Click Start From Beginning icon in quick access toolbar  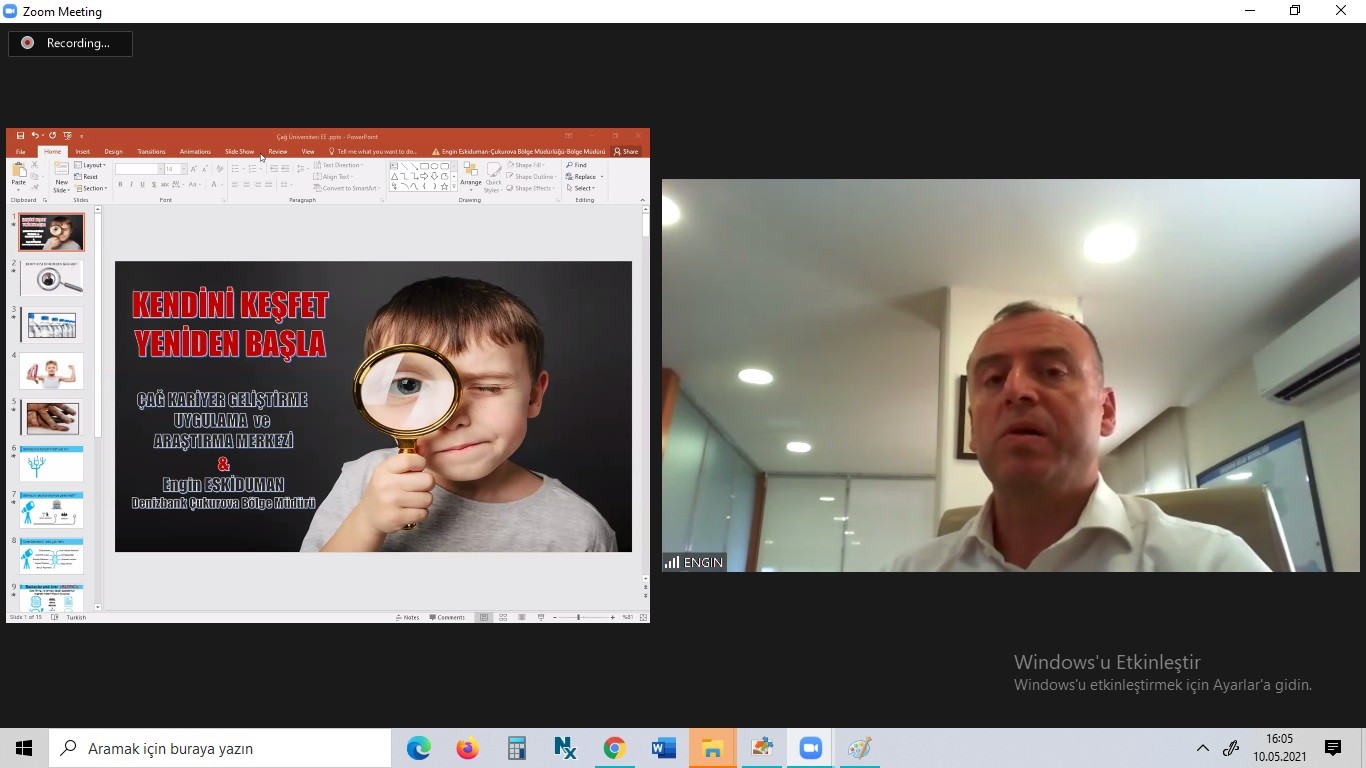pos(67,136)
